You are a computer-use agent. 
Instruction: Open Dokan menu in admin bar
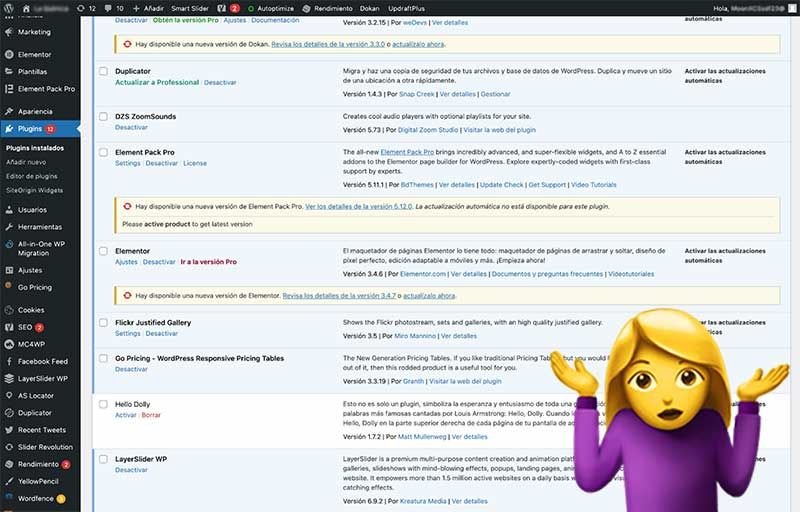tap(369, 8)
